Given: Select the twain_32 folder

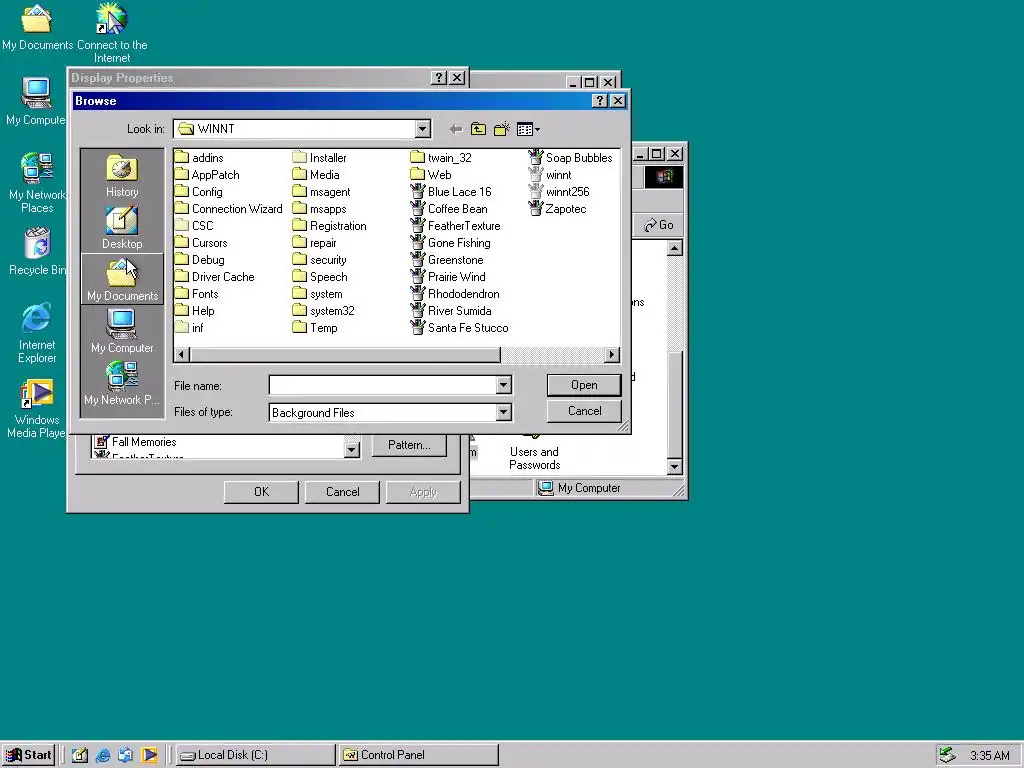Looking at the screenshot, I should pyautogui.click(x=441, y=158).
